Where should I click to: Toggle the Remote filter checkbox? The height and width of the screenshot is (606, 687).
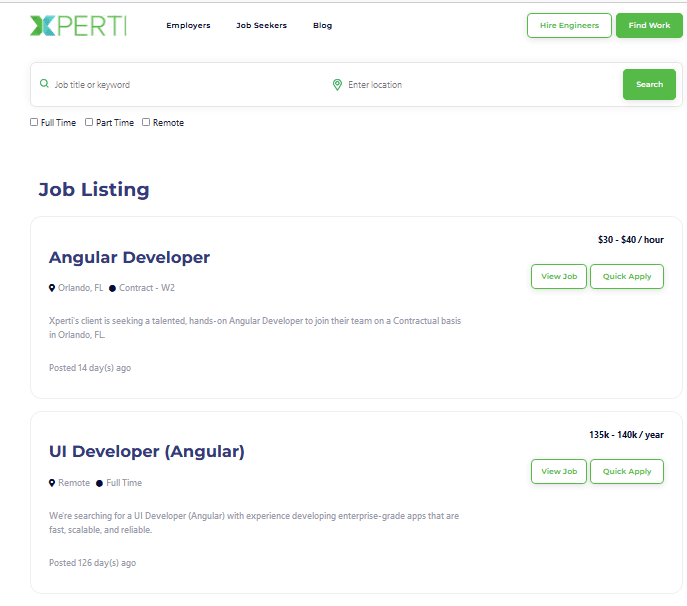(x=146, y=122)
